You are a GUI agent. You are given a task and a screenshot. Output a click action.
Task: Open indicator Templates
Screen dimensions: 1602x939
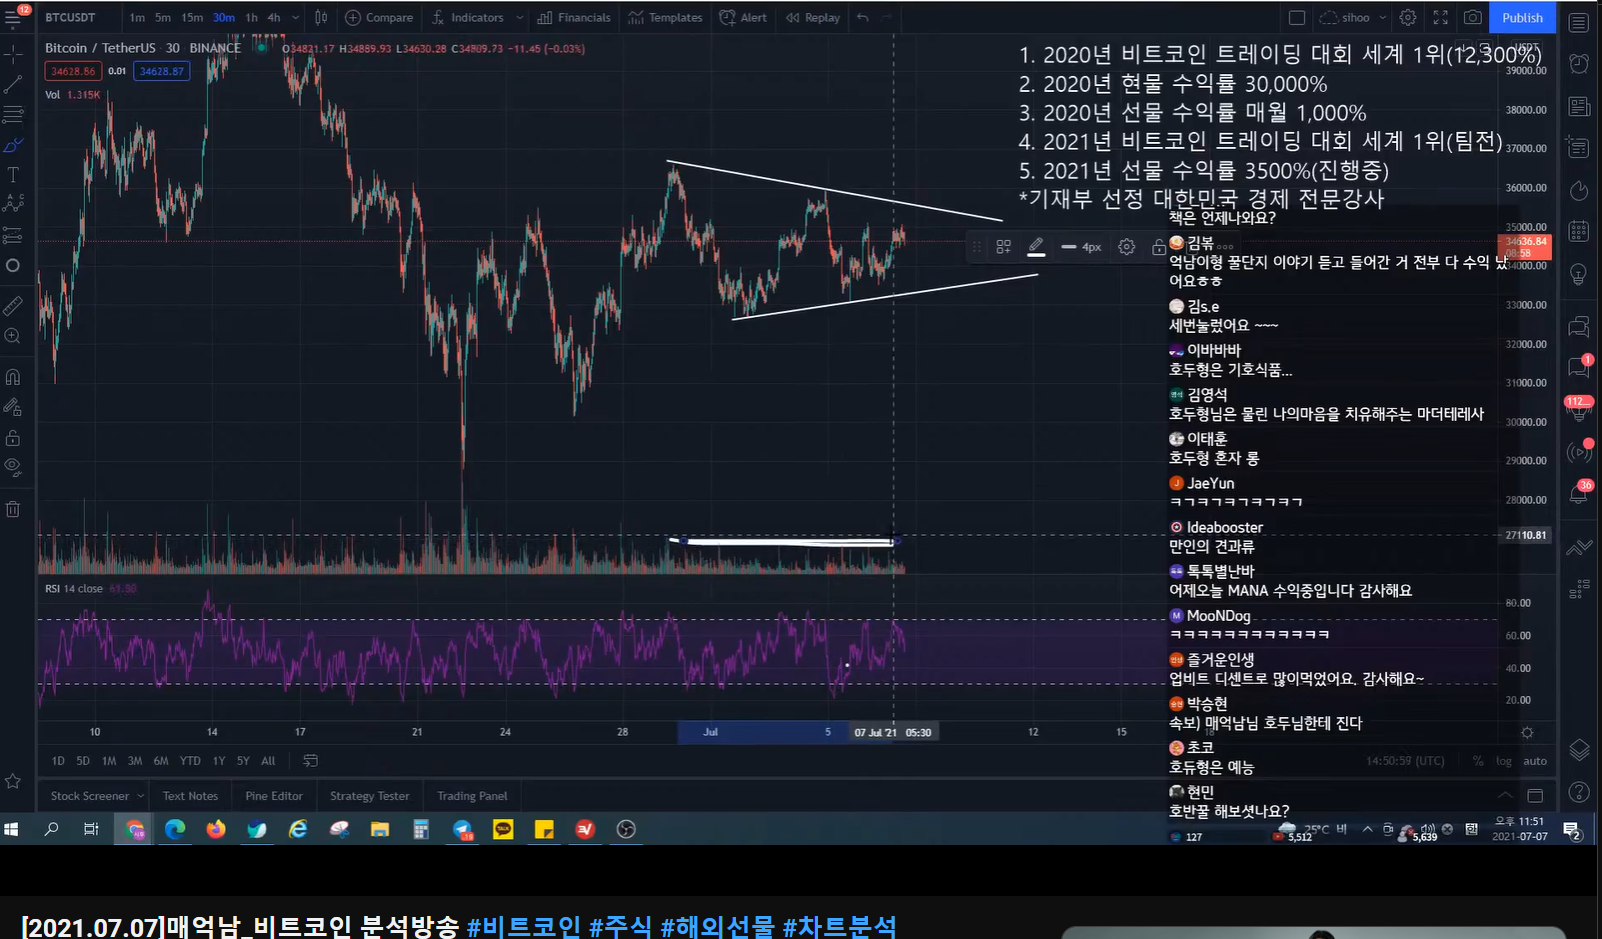click(665, 17)
